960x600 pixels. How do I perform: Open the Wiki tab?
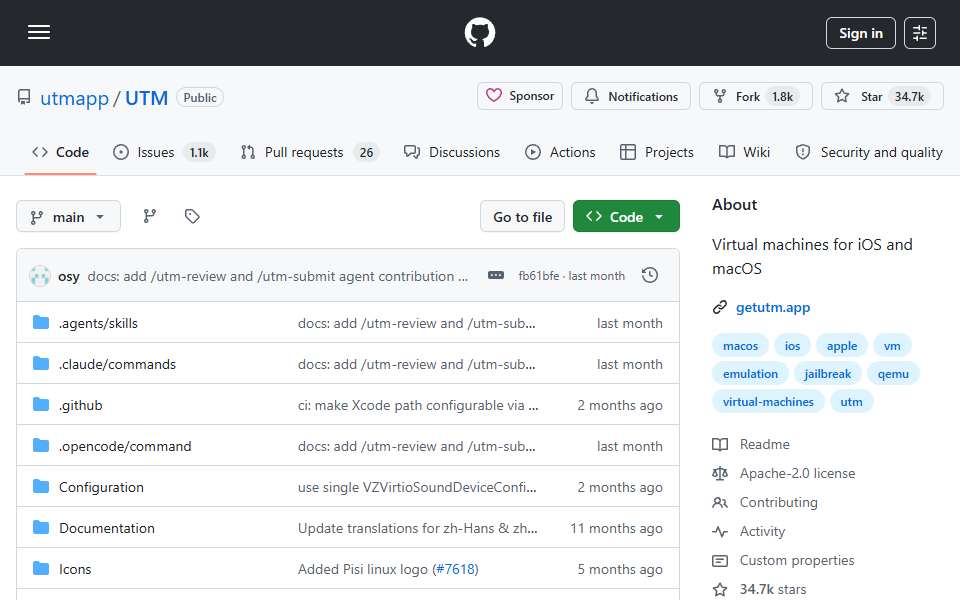click(x=744, y=152)
